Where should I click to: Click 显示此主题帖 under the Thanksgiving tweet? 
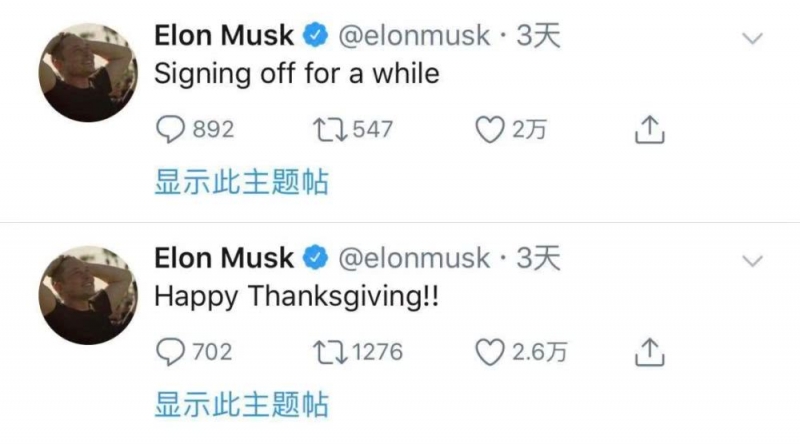coord(241,404)
